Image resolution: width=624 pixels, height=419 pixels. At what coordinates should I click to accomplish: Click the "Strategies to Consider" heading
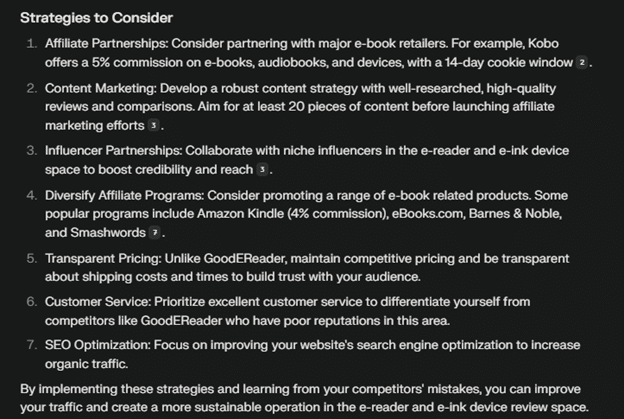tap(96, 18)
